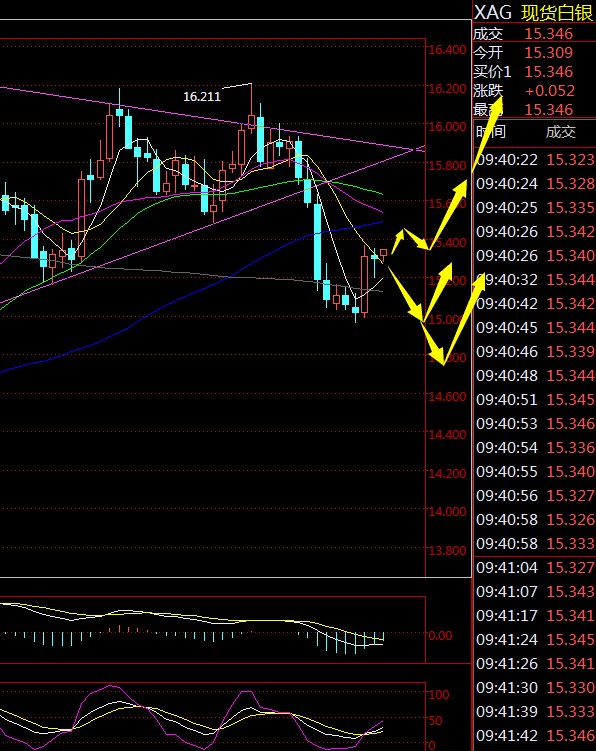The height and width of the screenshot is (751, 596).
Task: Click the most recent red candlestick
Action: [383, 253]
